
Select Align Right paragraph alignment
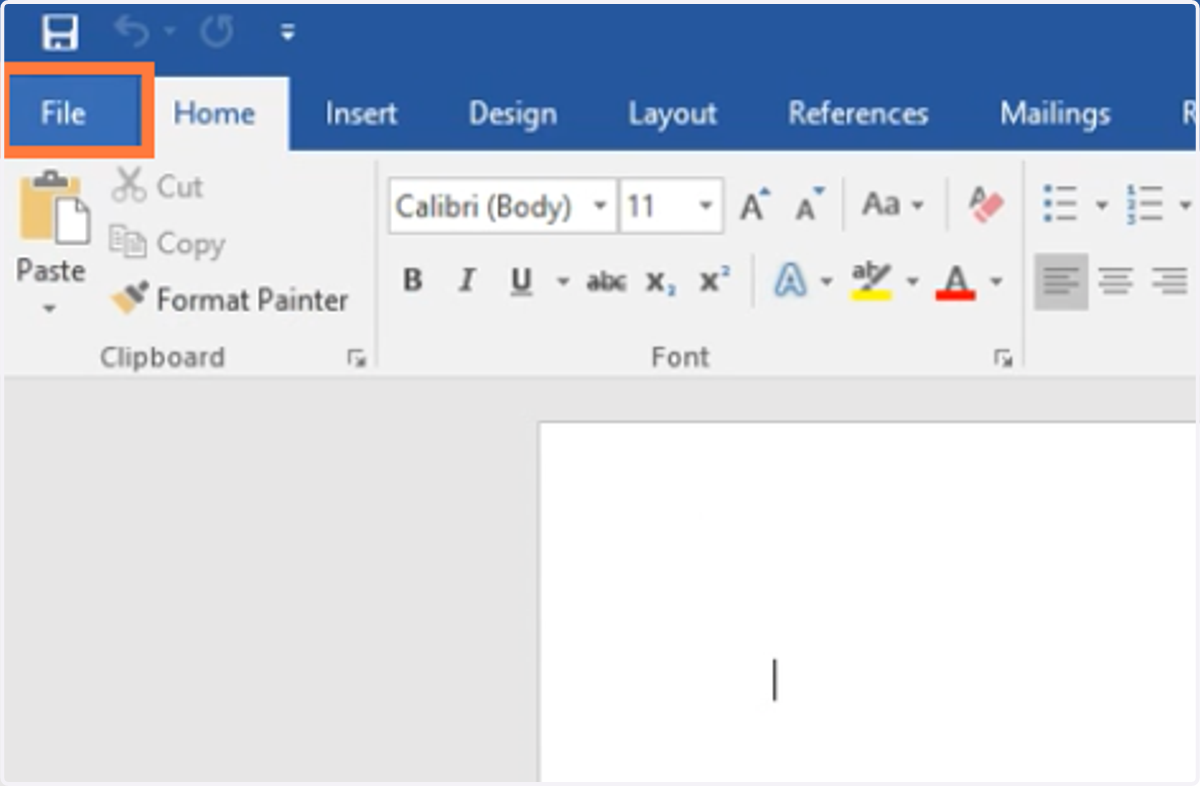coord(1168,282)
